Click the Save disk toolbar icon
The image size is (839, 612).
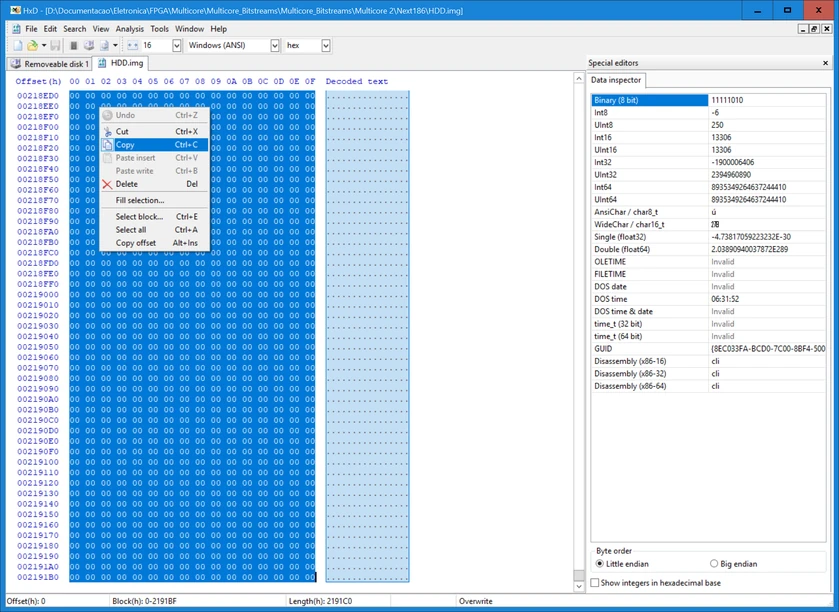click(55, 46)
